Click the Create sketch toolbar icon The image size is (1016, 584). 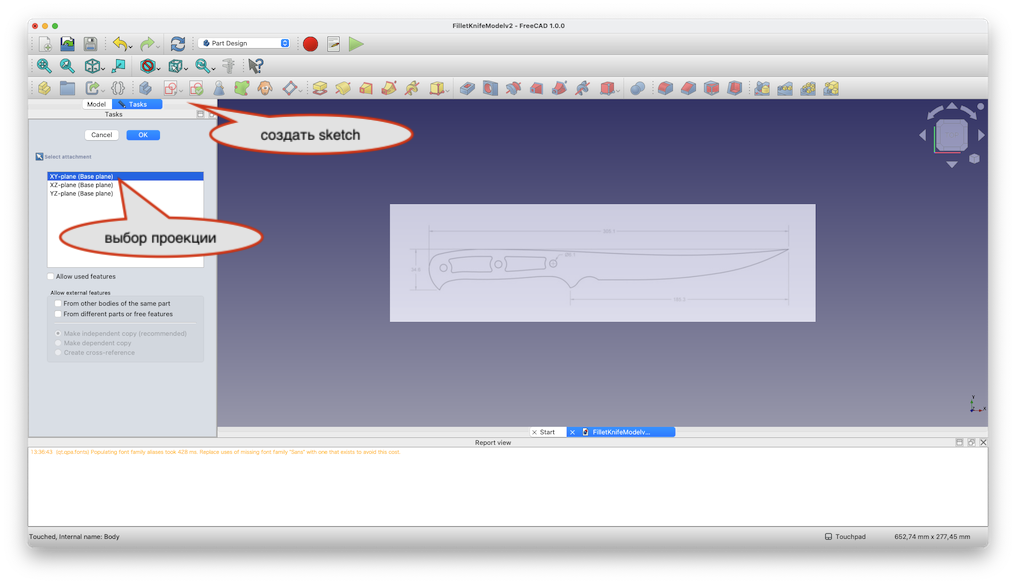(x=171, y=88)
